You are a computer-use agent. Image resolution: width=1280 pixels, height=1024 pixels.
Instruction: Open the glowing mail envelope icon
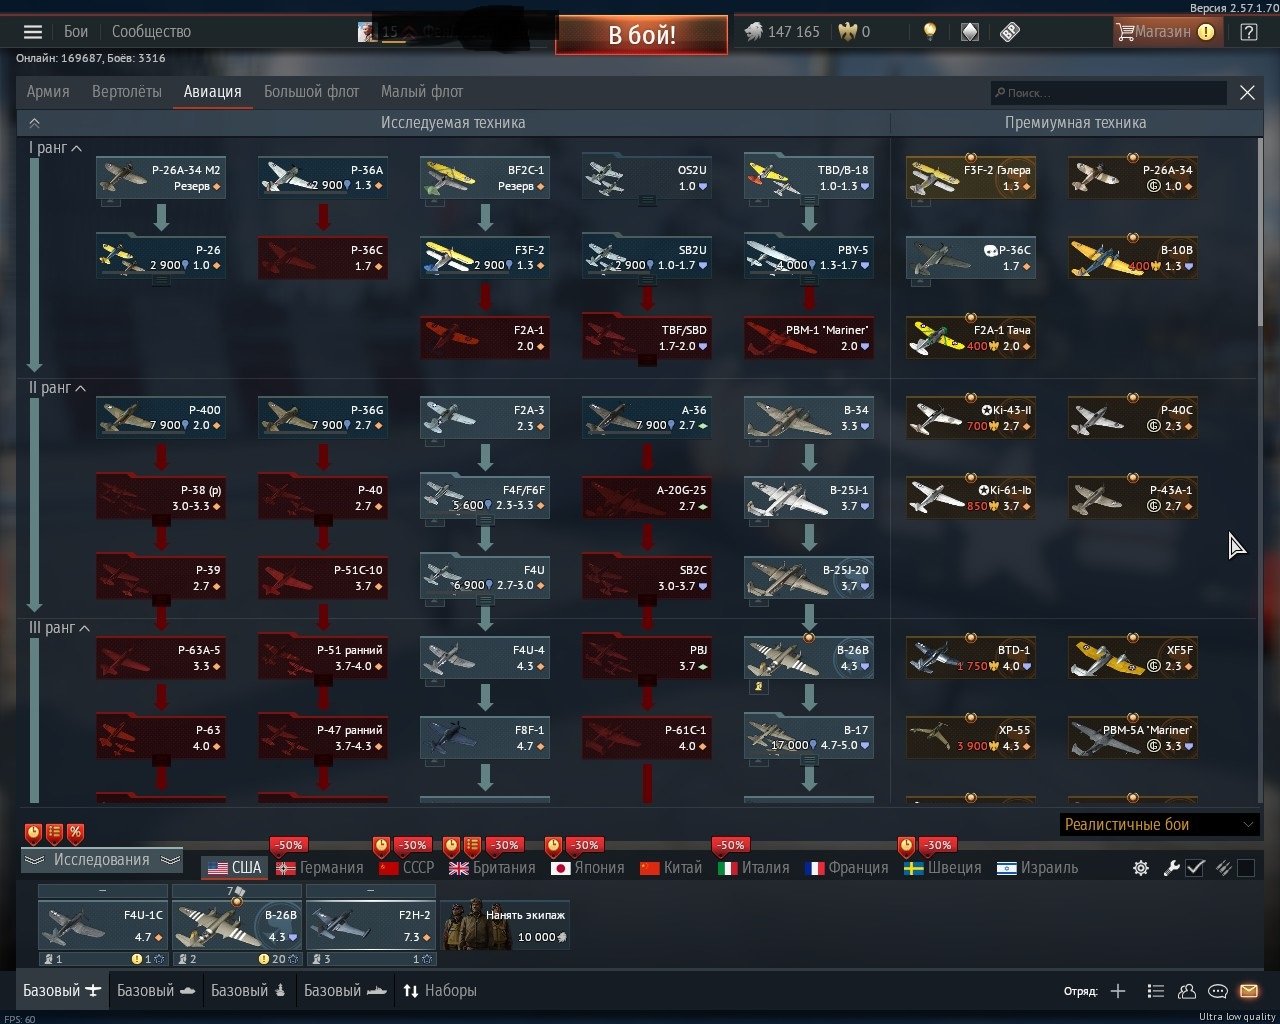[1248, 991]
